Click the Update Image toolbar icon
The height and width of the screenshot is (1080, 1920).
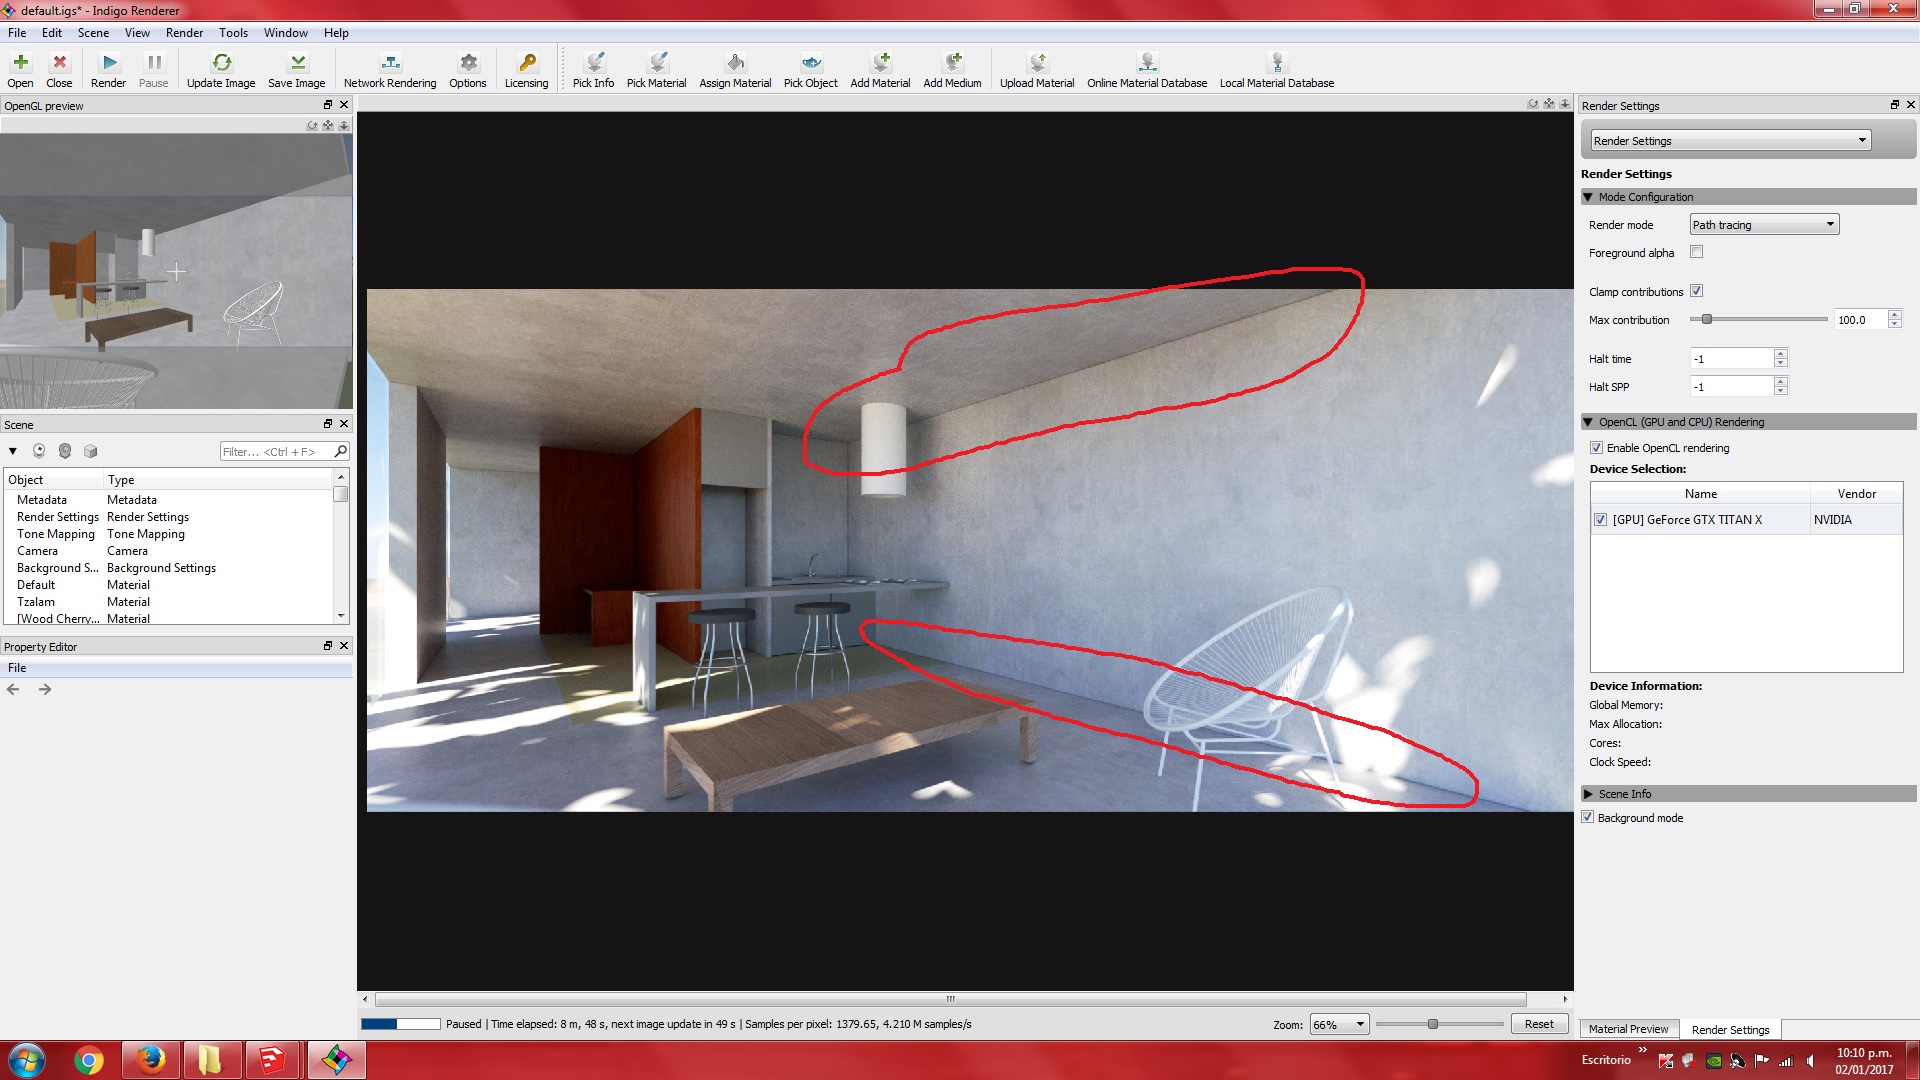point(221,63)
